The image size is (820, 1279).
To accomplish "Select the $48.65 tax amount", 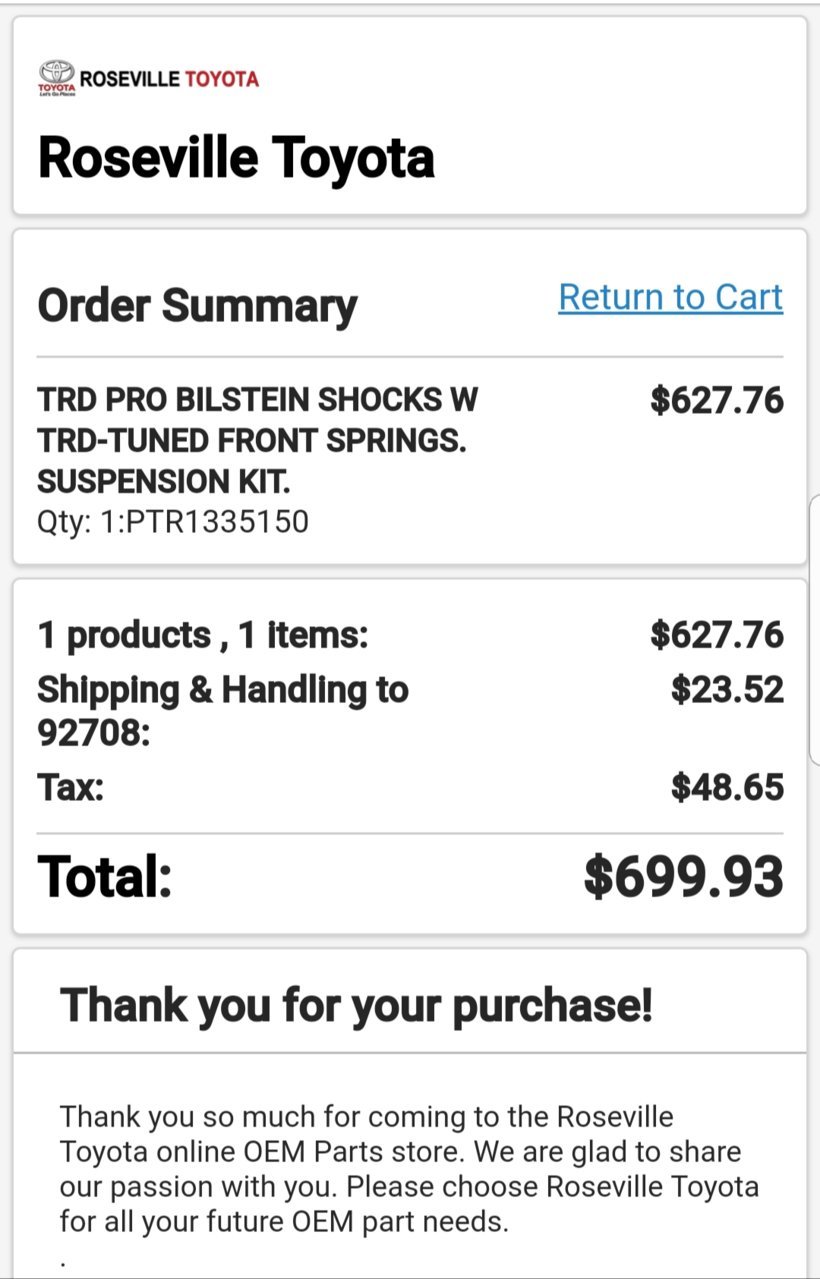I will 727,788.
